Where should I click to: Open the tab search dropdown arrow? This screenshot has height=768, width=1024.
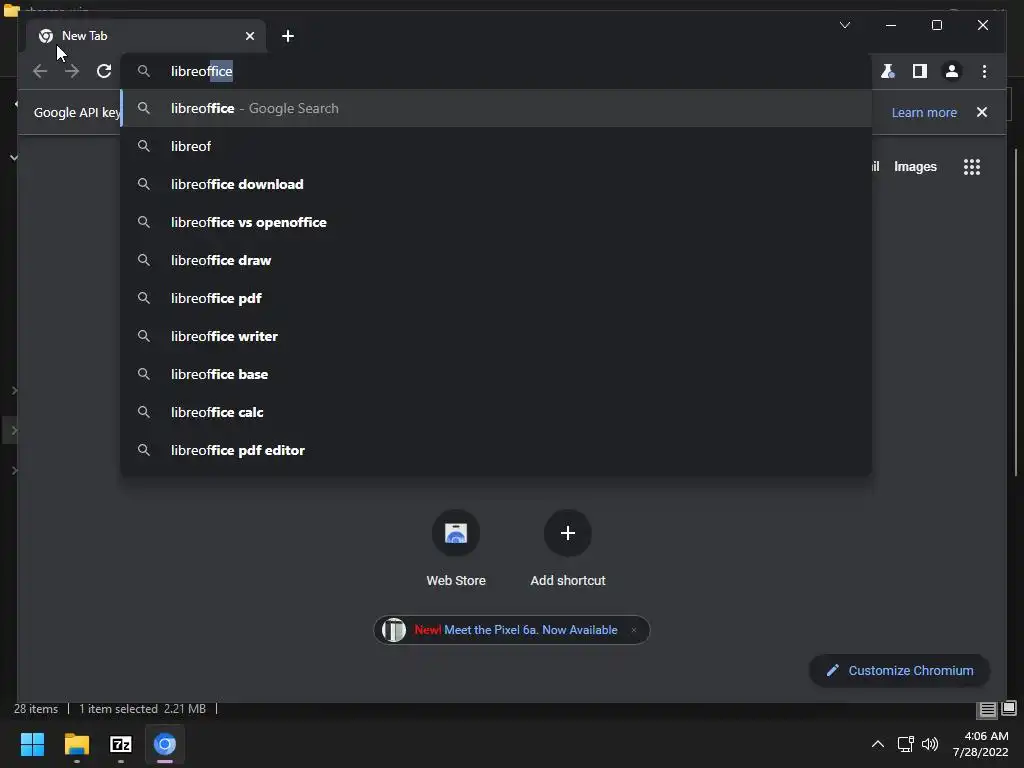[844, 25]
